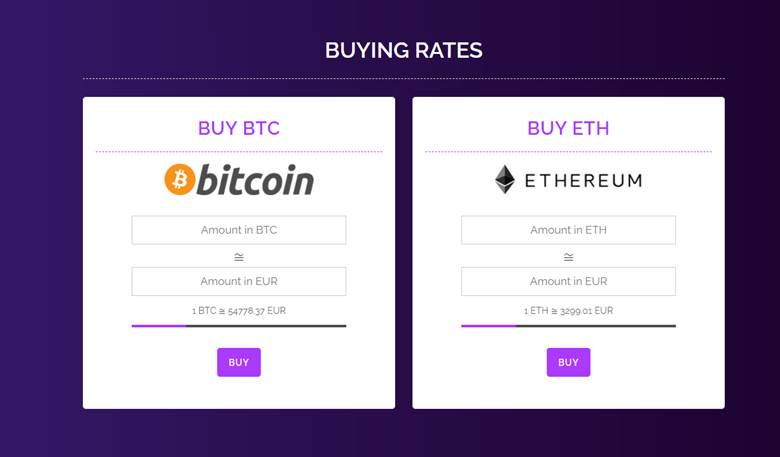
Task: Click the purple progress bar in ETH card
Action: coord(489,326)
